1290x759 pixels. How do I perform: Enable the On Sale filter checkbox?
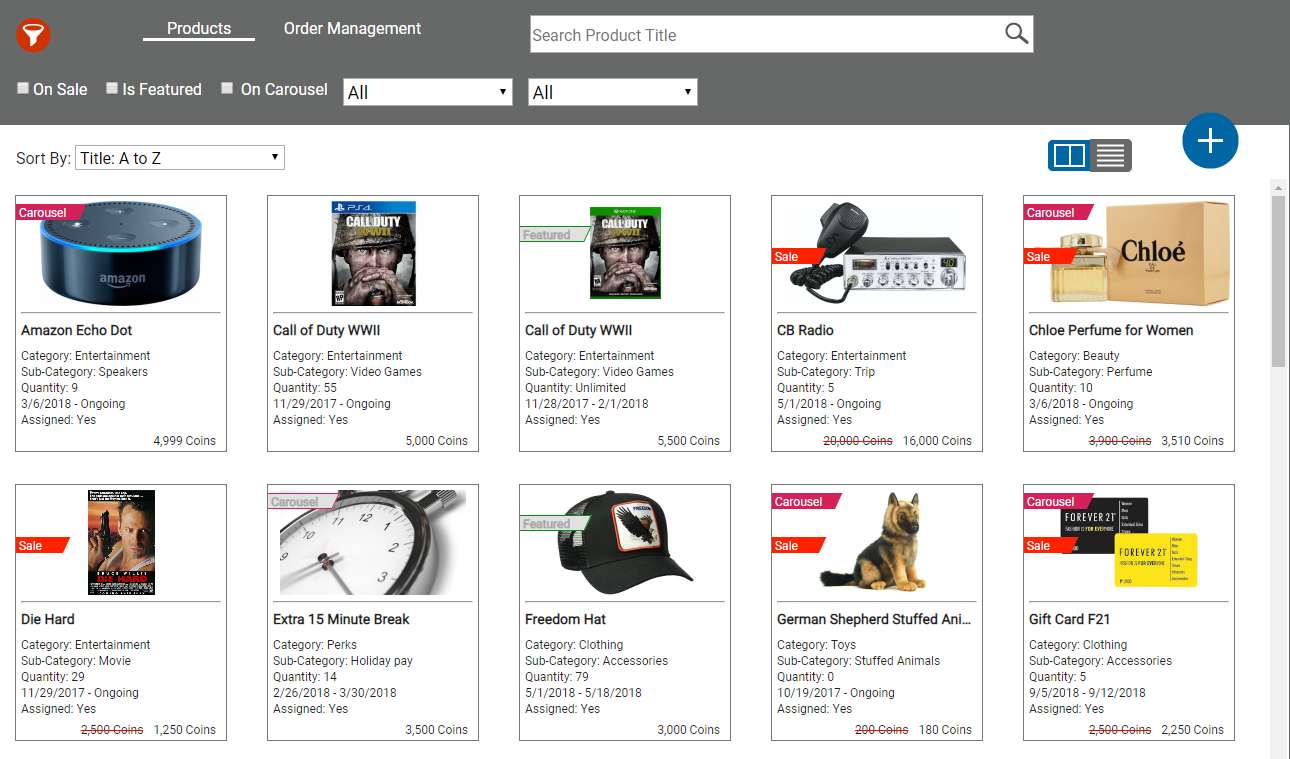coord(23,88)
